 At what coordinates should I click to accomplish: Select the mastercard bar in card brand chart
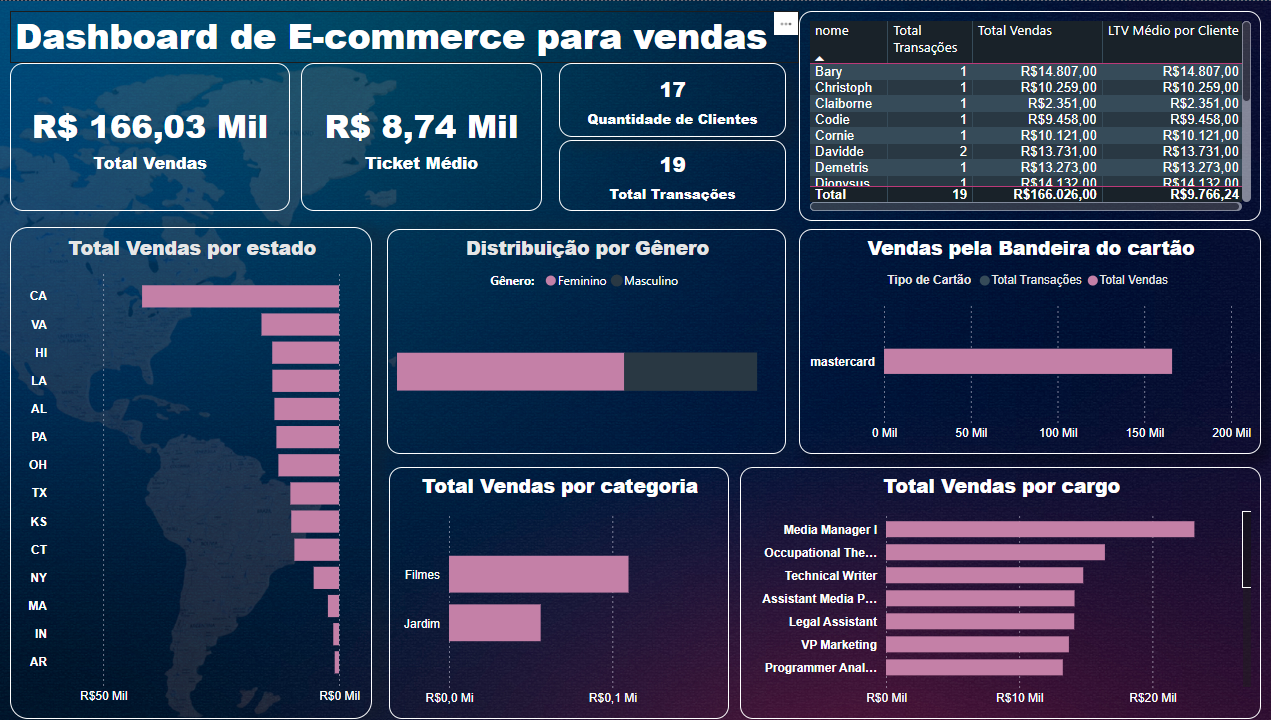click(1030, 360)
